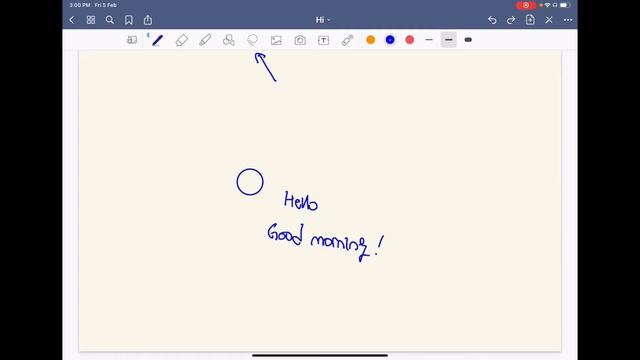Select the Pen tool
Image resolution: width=640 pixels, height=360 pixels.
[157, 40]
